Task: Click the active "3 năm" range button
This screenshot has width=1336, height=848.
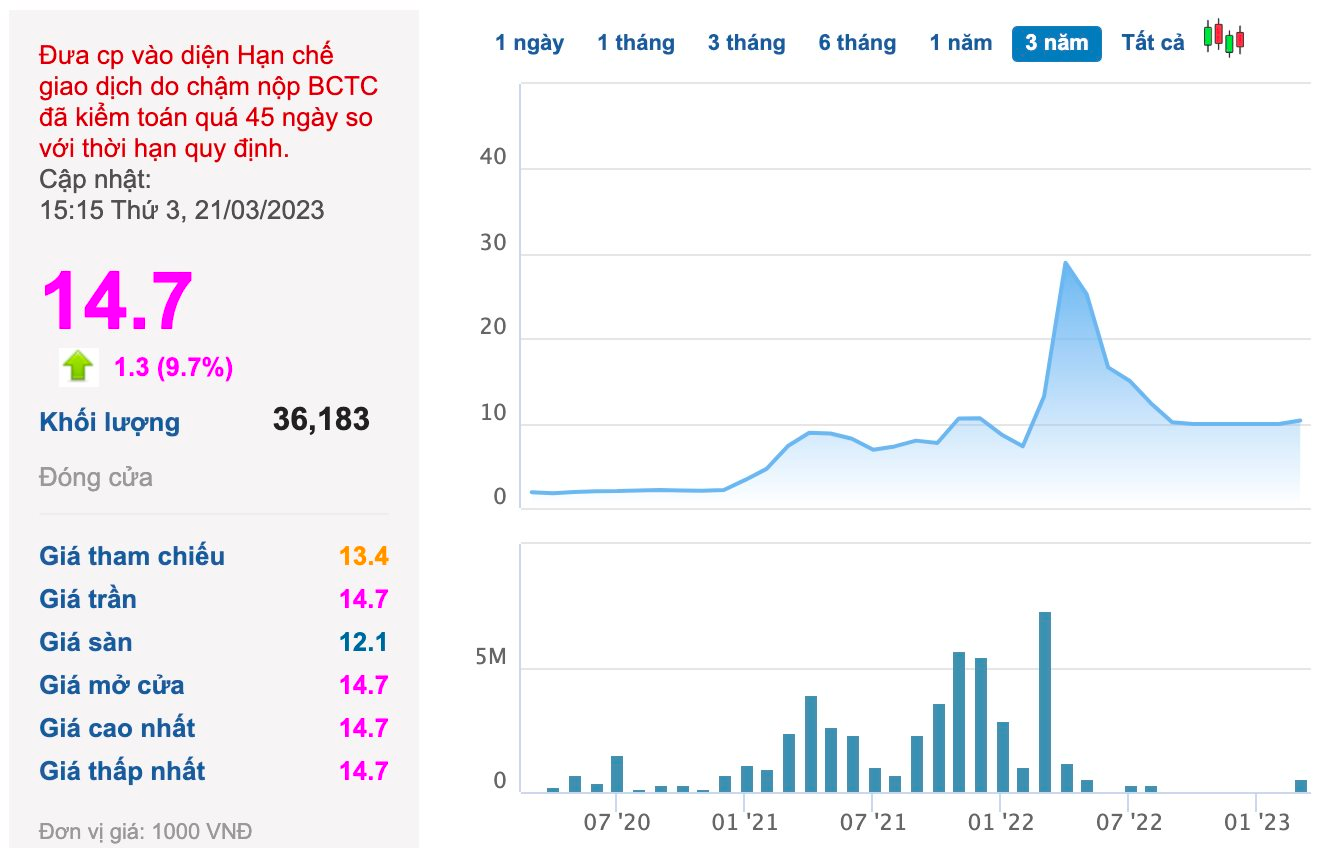Action: click(1057, 43)
